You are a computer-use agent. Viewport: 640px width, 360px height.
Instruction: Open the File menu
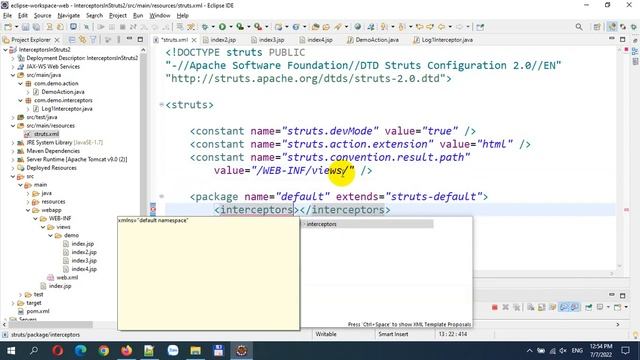(7, 16)
